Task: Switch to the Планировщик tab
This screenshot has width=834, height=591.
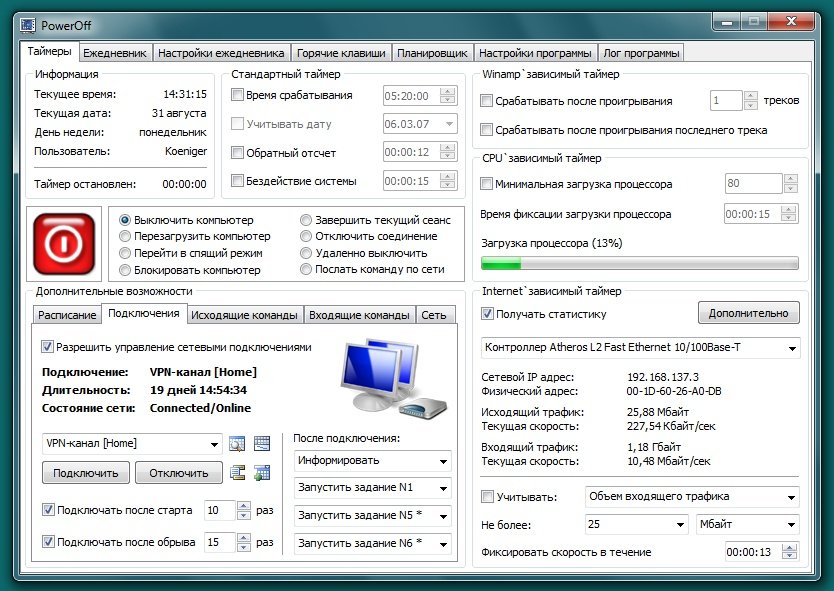Action: [432, 53]
